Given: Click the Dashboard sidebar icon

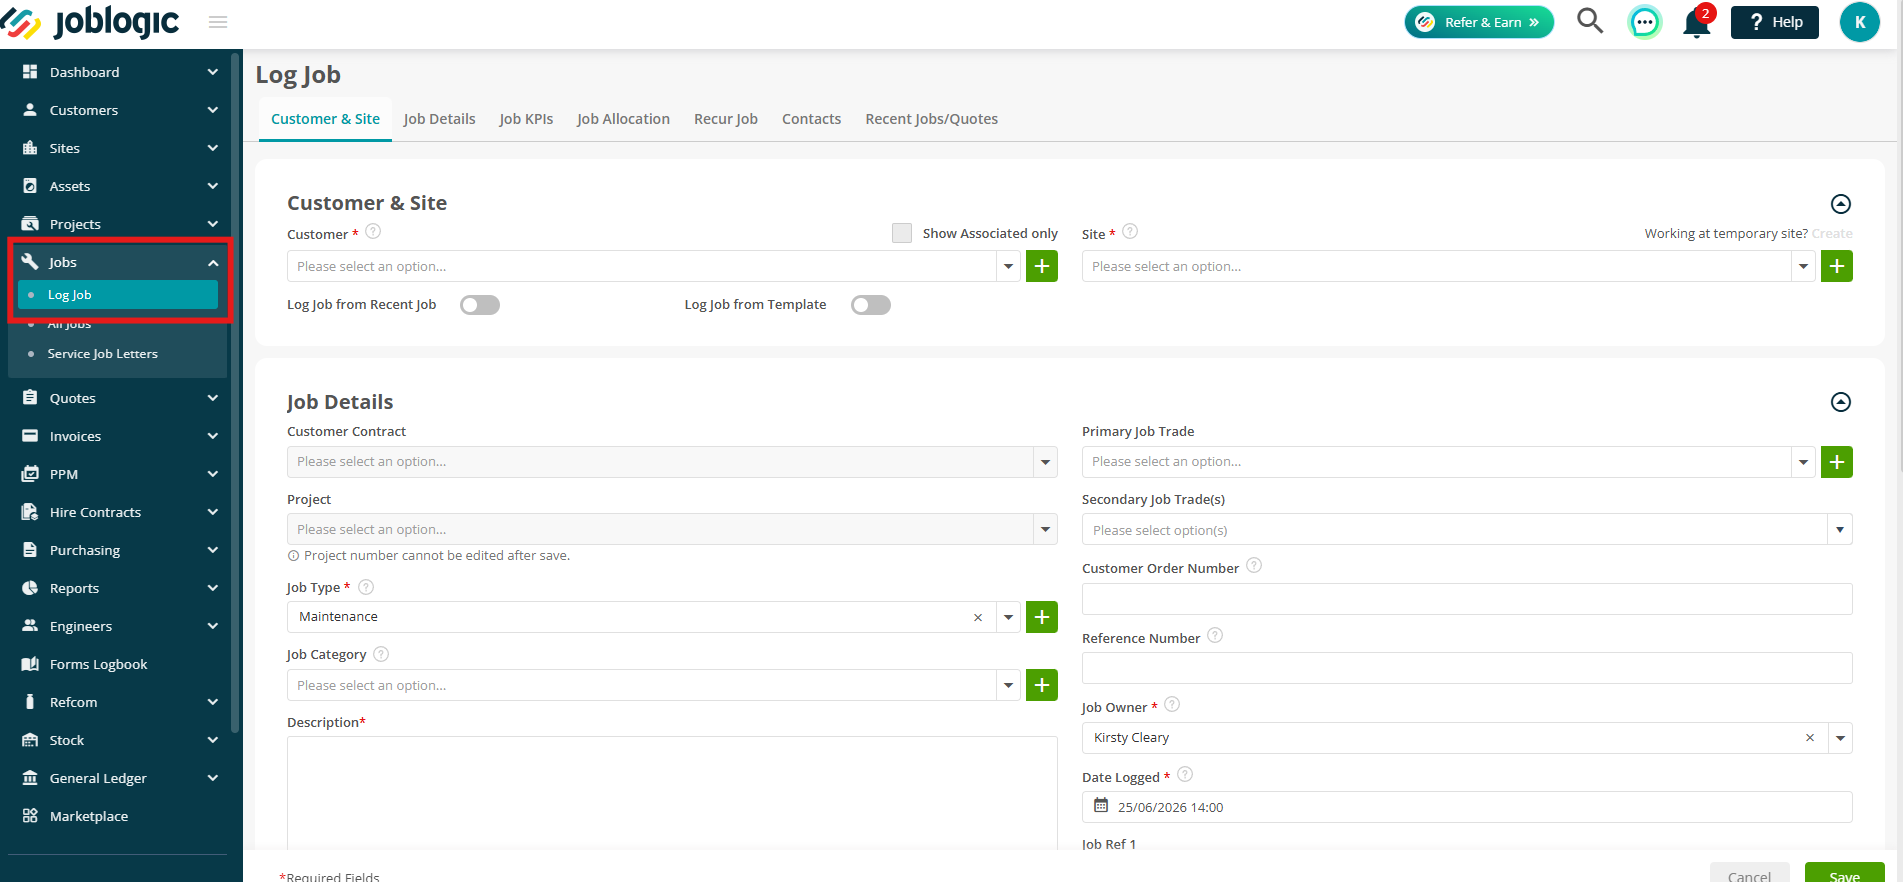Looking at the screenshot, I should tap(30, 72).
